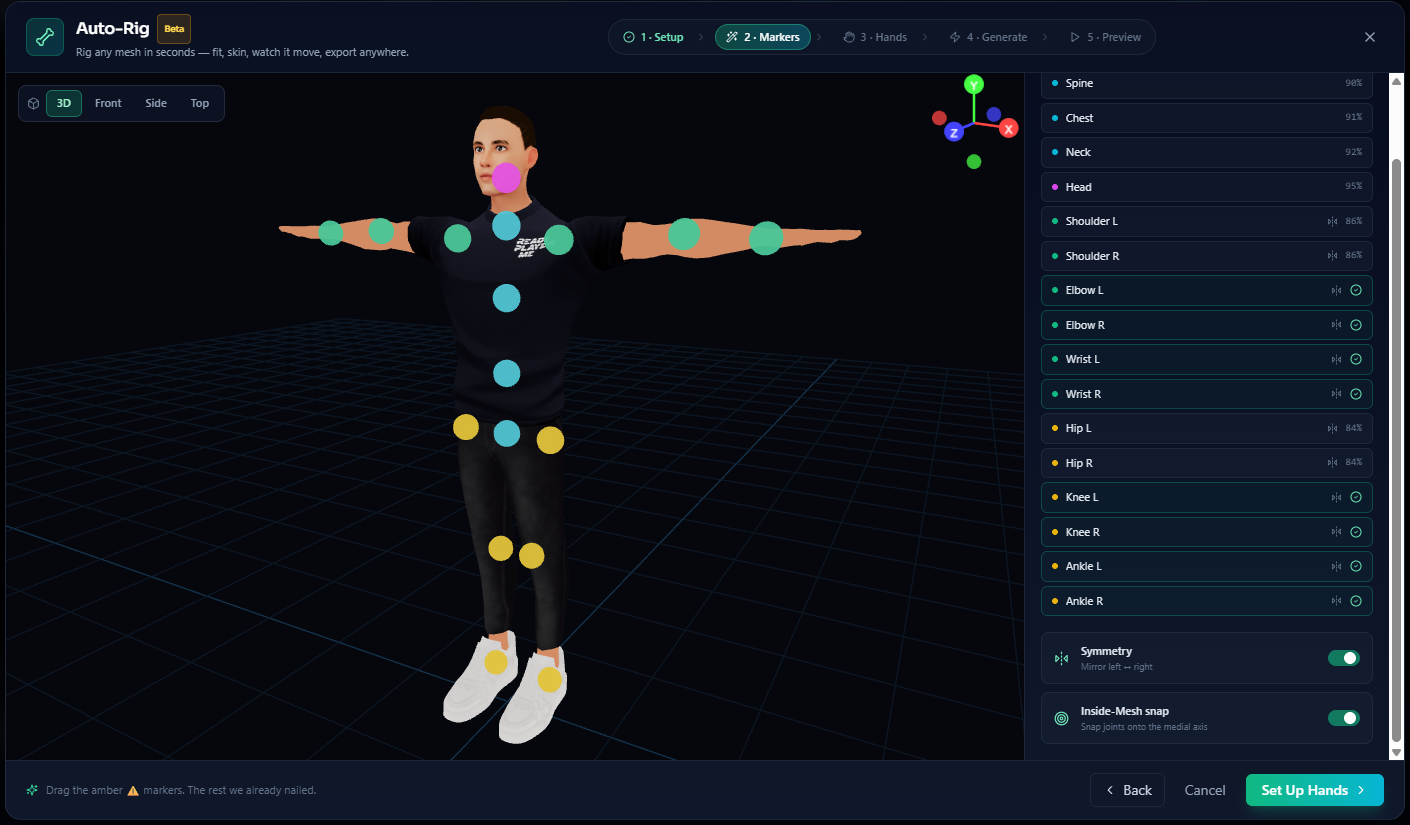
Task: Snap view to the green Y axis handle
Action: tap(973, 84)
